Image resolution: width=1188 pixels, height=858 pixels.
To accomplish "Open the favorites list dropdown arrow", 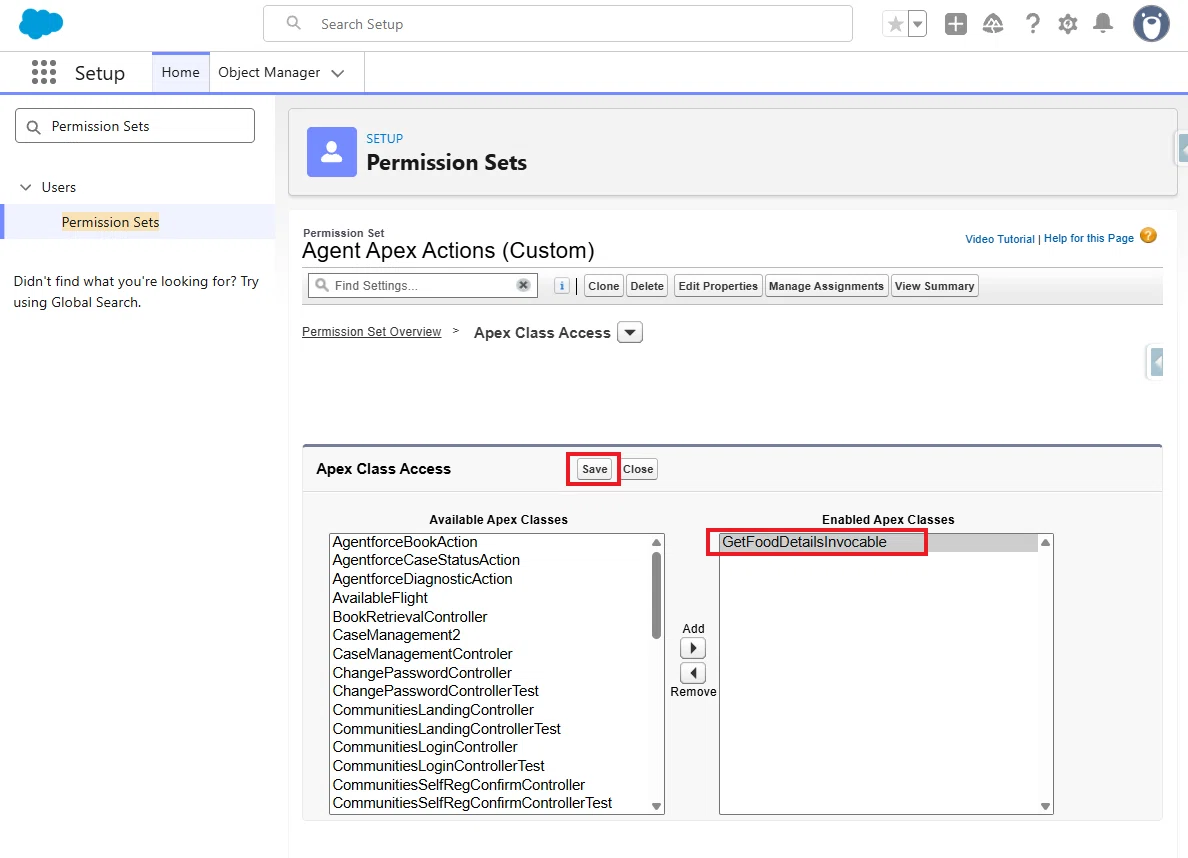I will point(918,24).
